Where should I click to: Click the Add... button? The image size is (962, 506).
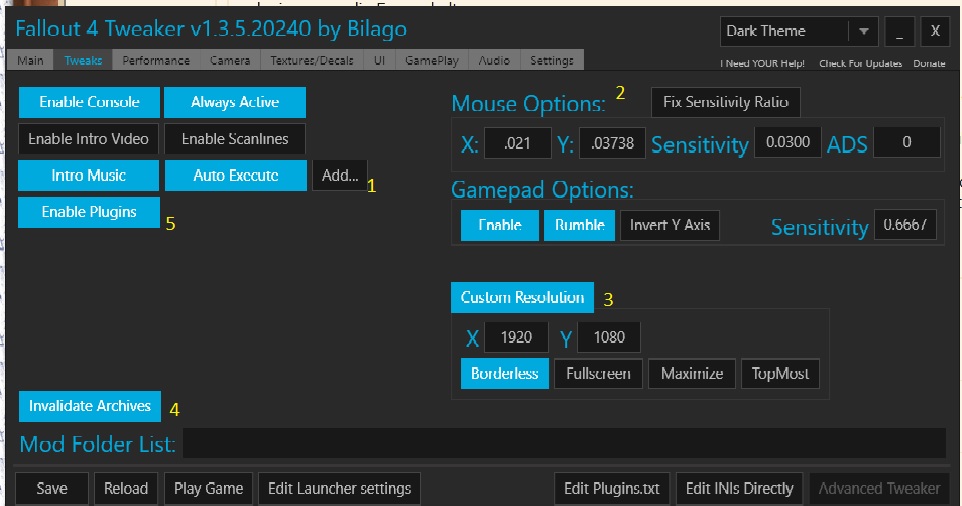click(x=340, y=175)
